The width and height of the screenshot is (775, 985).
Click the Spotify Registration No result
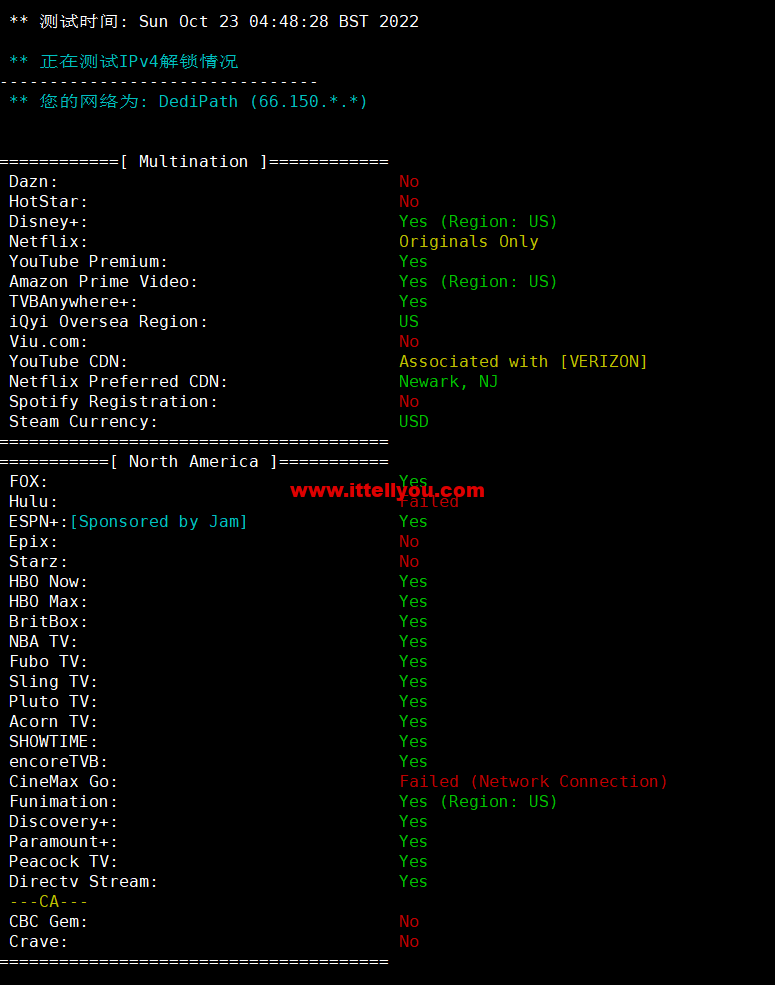coord(409,401)
